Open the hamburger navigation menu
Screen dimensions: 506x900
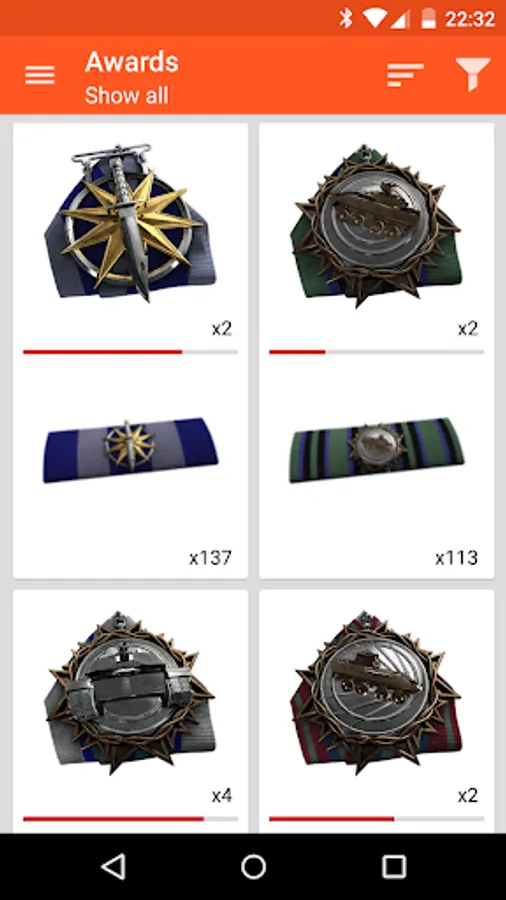tap(40, 75)
